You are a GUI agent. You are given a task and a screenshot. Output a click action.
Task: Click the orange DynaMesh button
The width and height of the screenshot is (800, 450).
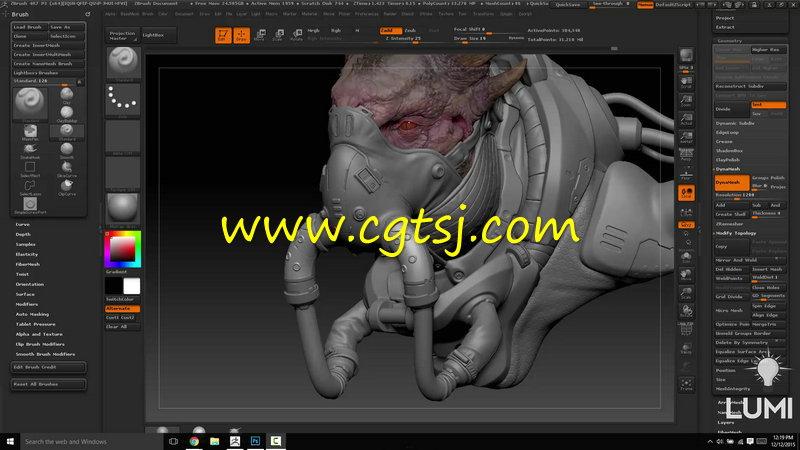(x=732, y=182)
